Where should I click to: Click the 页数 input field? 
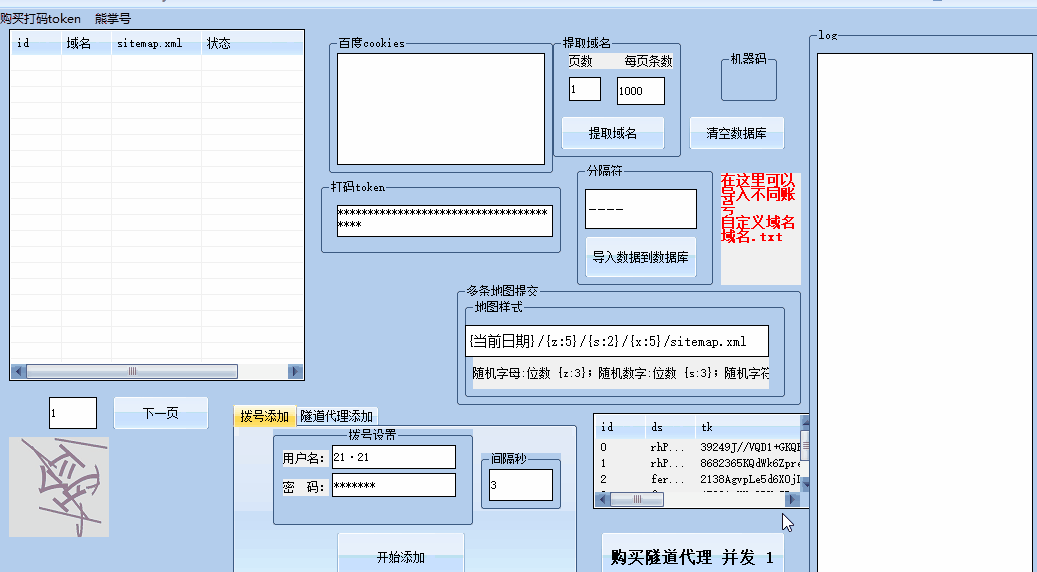coord(585,89)
